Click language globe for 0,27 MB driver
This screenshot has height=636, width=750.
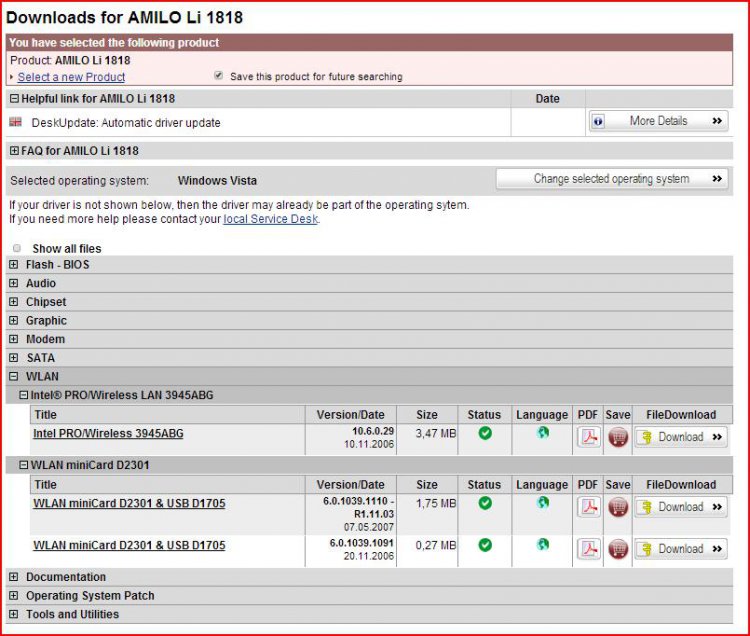pyautogui.click(x=542, y=544)
